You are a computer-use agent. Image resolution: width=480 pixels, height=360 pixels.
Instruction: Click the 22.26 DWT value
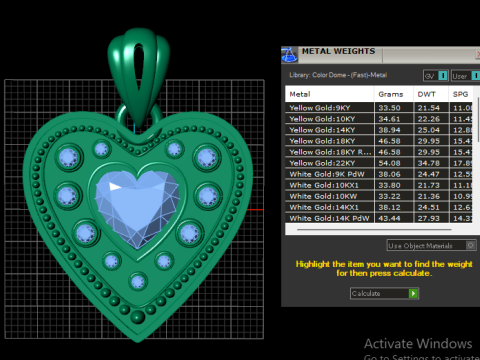coord(429,119)
